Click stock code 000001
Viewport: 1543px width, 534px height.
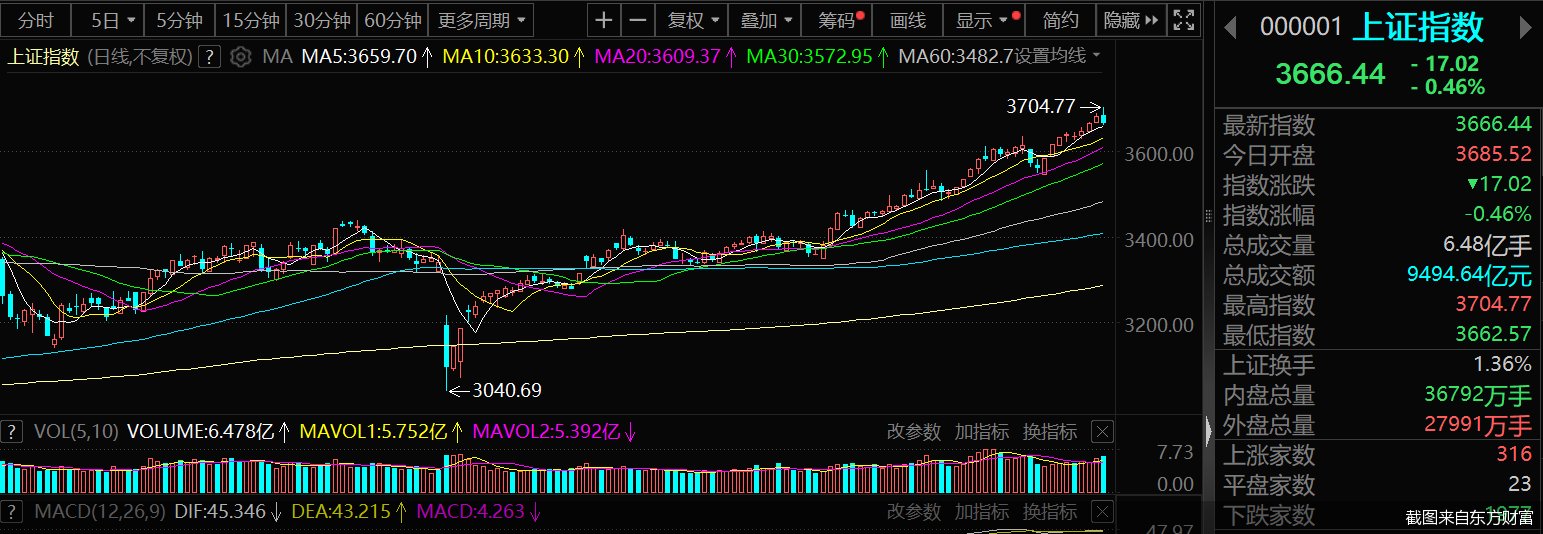1301,27
